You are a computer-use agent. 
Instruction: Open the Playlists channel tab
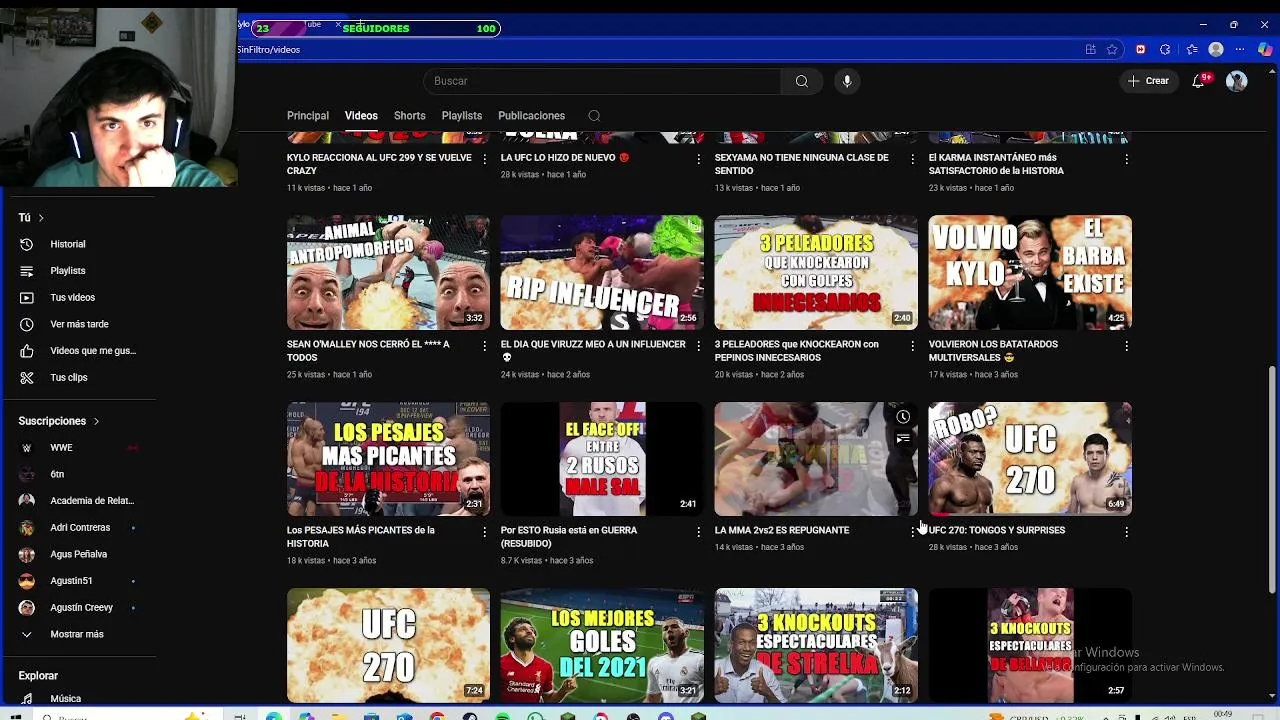[462, 116]
